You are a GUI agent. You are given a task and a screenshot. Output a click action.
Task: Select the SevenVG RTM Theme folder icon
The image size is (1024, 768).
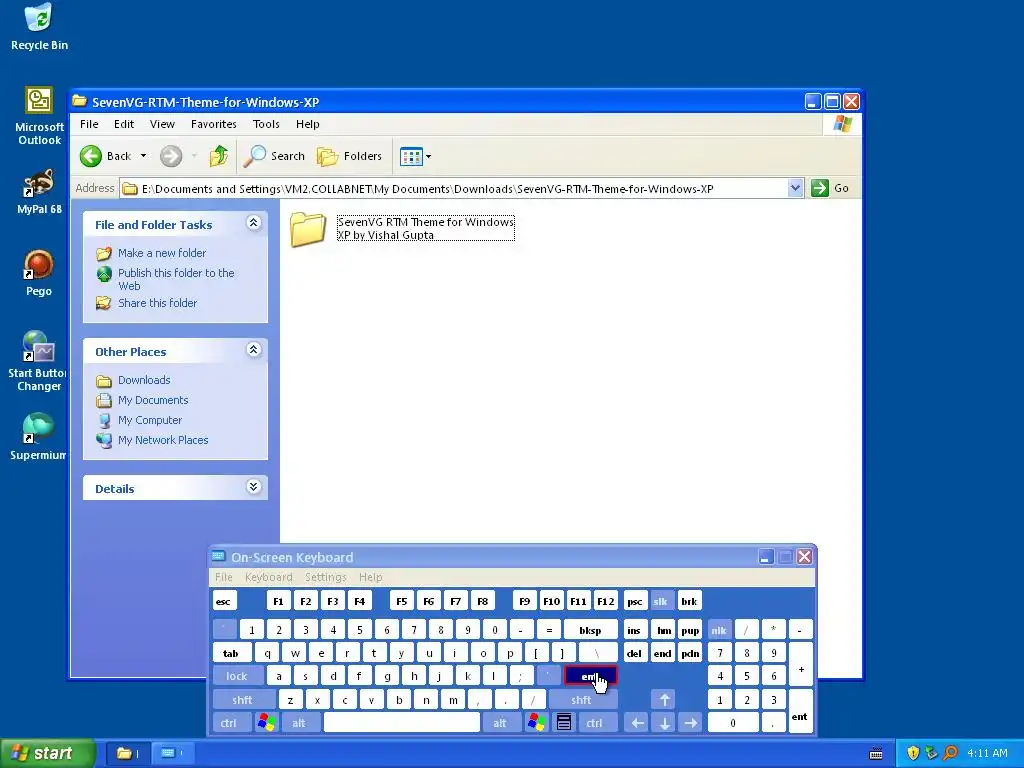coord(308,229)
